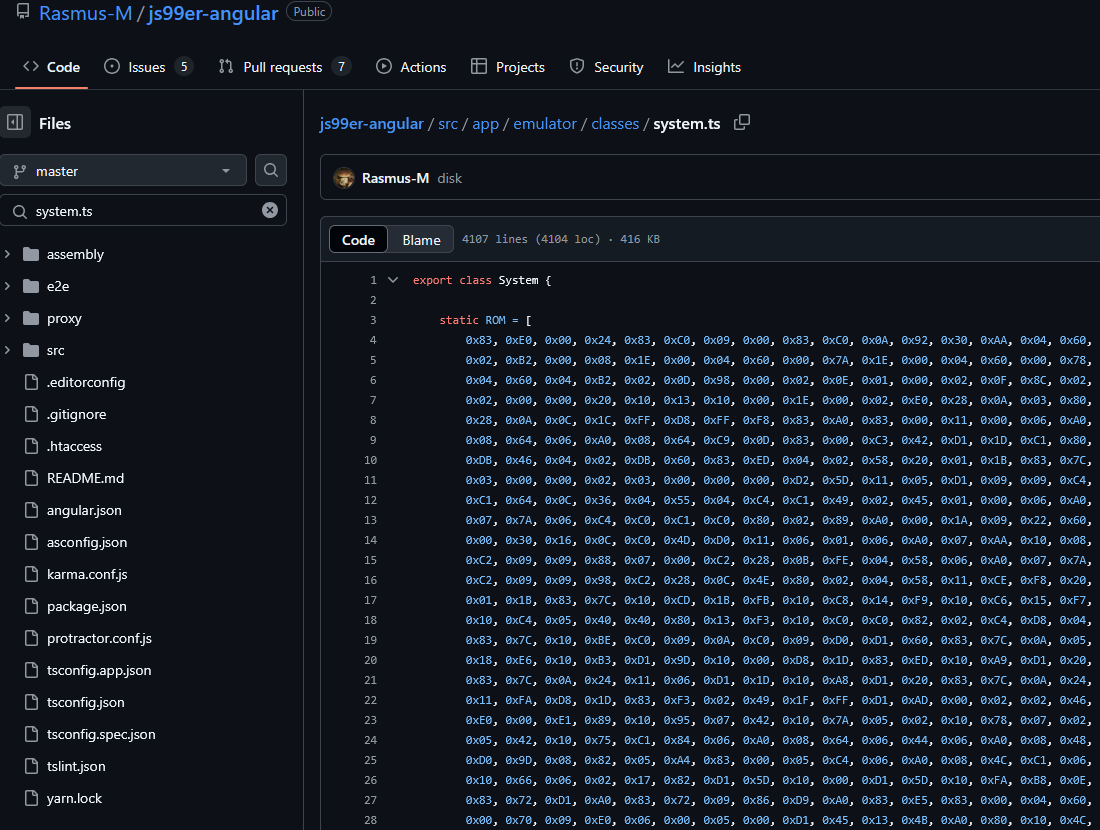Open the master branch dropdown
Image resolution: width=1100 pixels, height=830 pixels.
[x=123, y=170]
